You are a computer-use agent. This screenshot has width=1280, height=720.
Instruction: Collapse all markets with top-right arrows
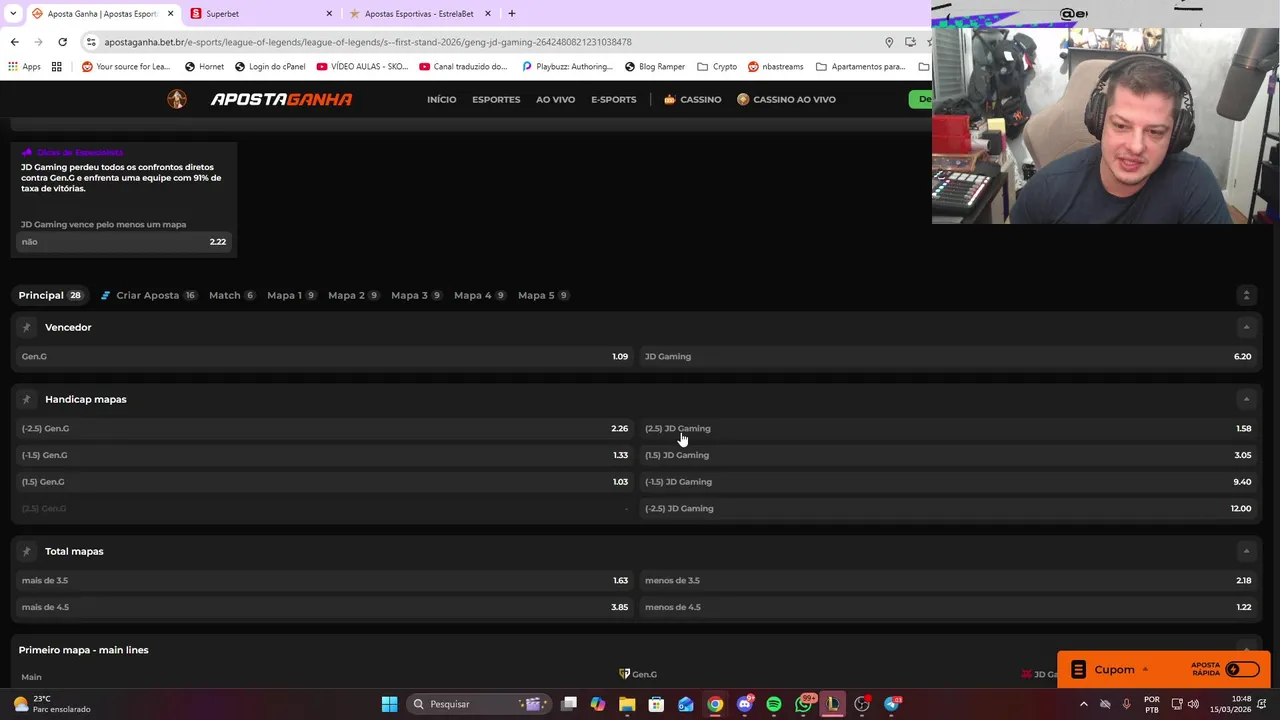(1246, 295)
